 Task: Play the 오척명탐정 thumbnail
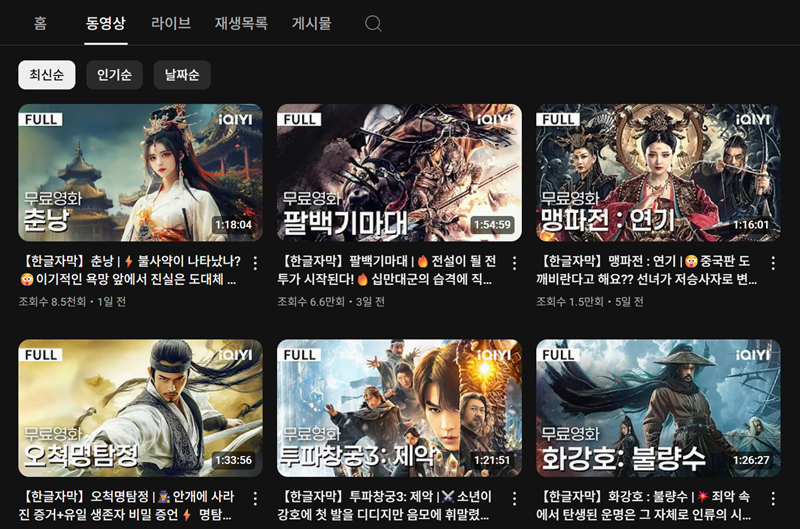(x=140, y=408)
